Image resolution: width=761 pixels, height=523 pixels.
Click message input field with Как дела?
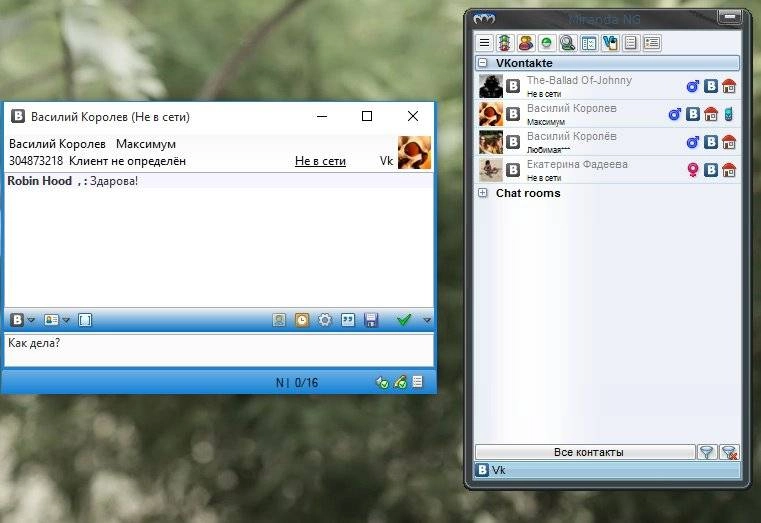tap(218, 349)
